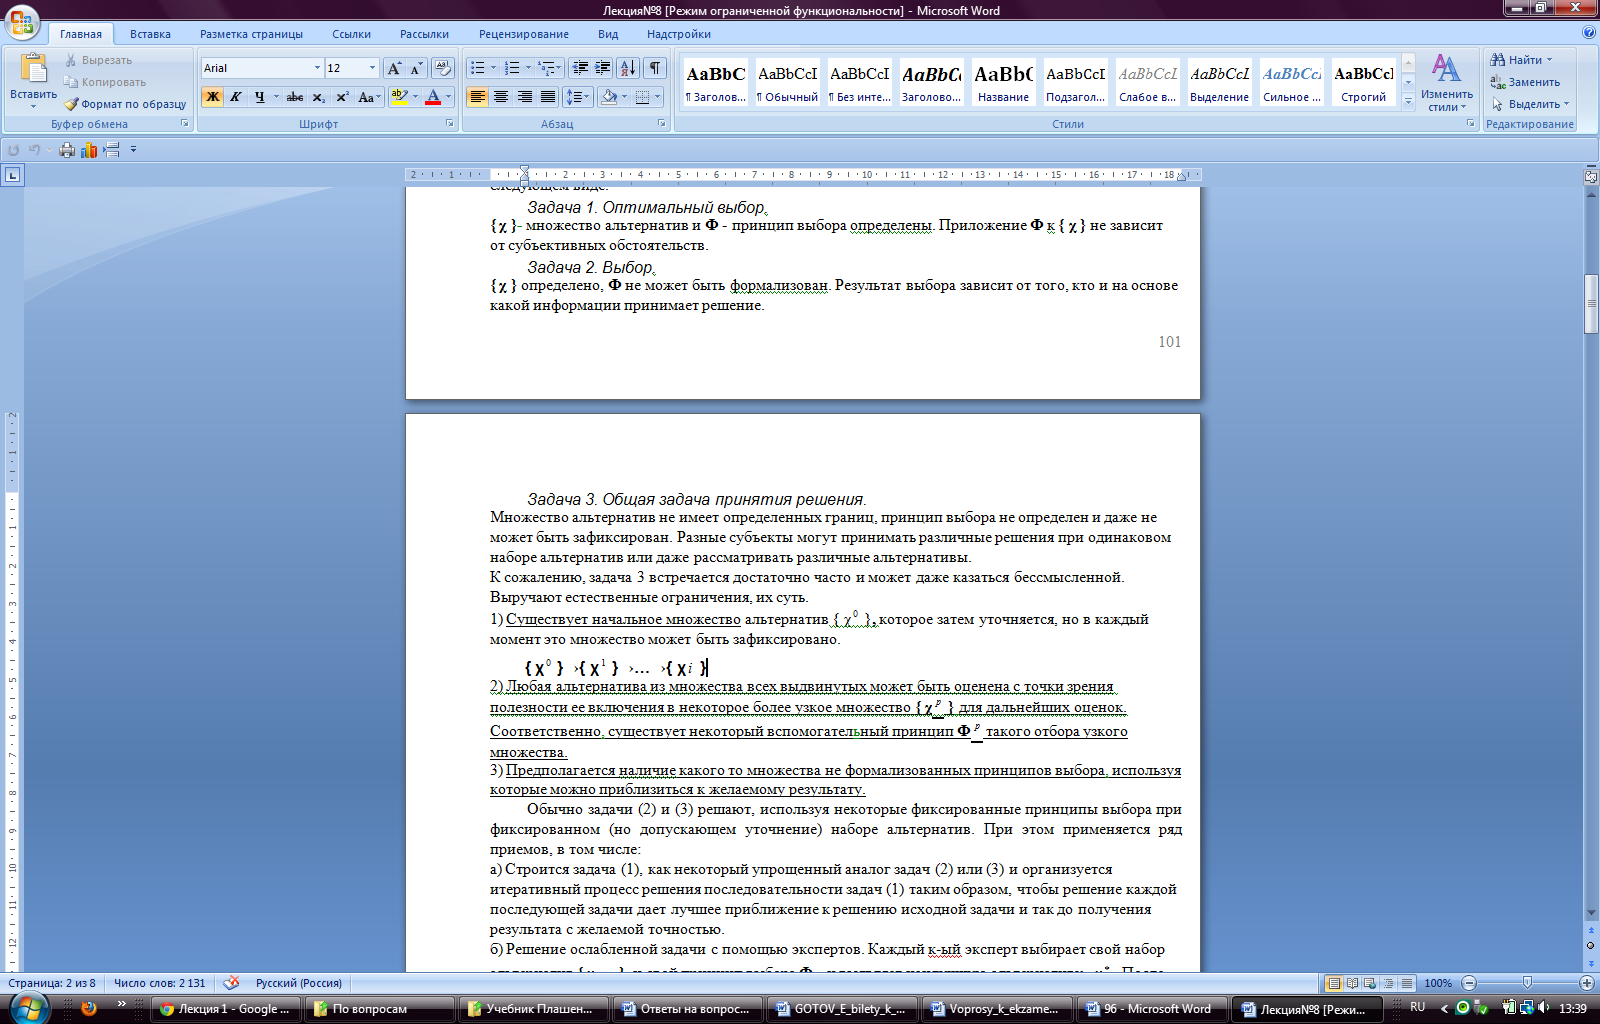This screenshot has width=1600, height=1024.
Task: Apply the red font color
Action: pyautogui.click(x=433, y=97)
